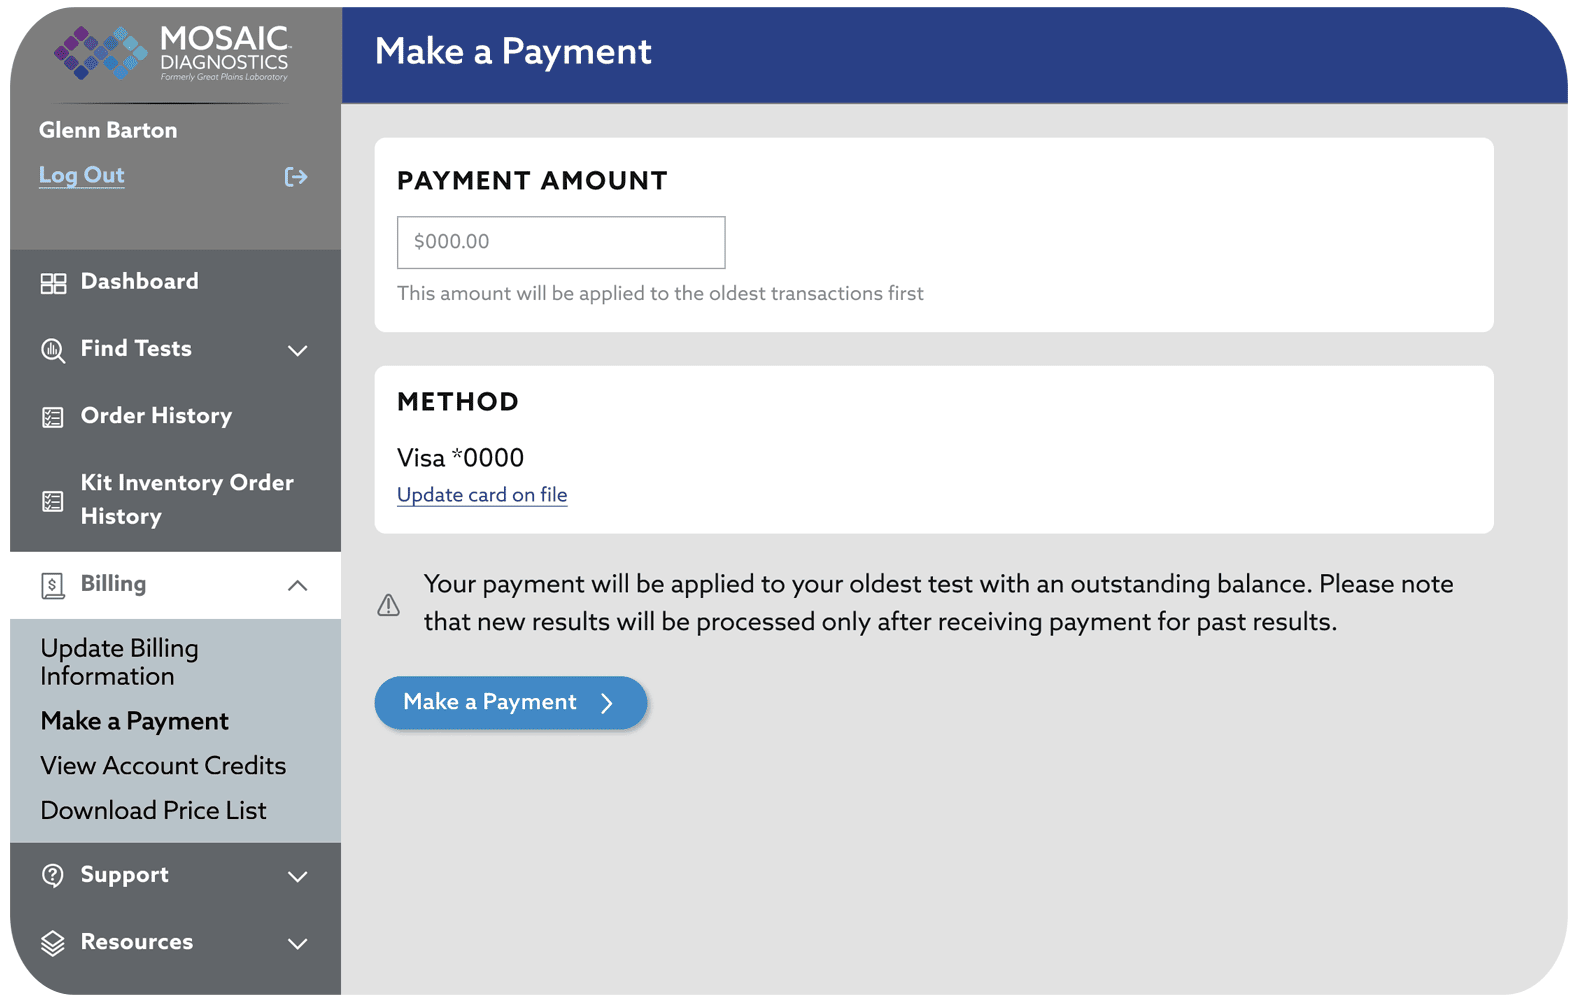This screenshot has width=1594, height=1000.
Task: Open Update Billing Information page
Action: coord(119,662)
